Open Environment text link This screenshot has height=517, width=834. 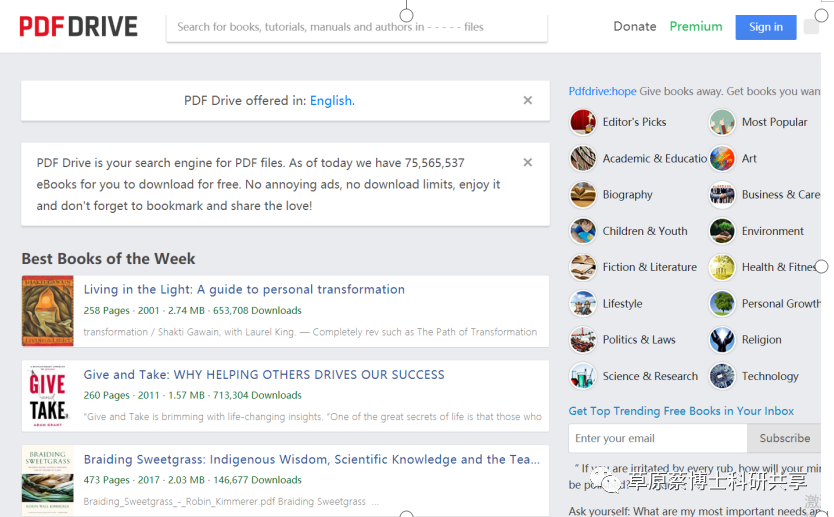773,231
